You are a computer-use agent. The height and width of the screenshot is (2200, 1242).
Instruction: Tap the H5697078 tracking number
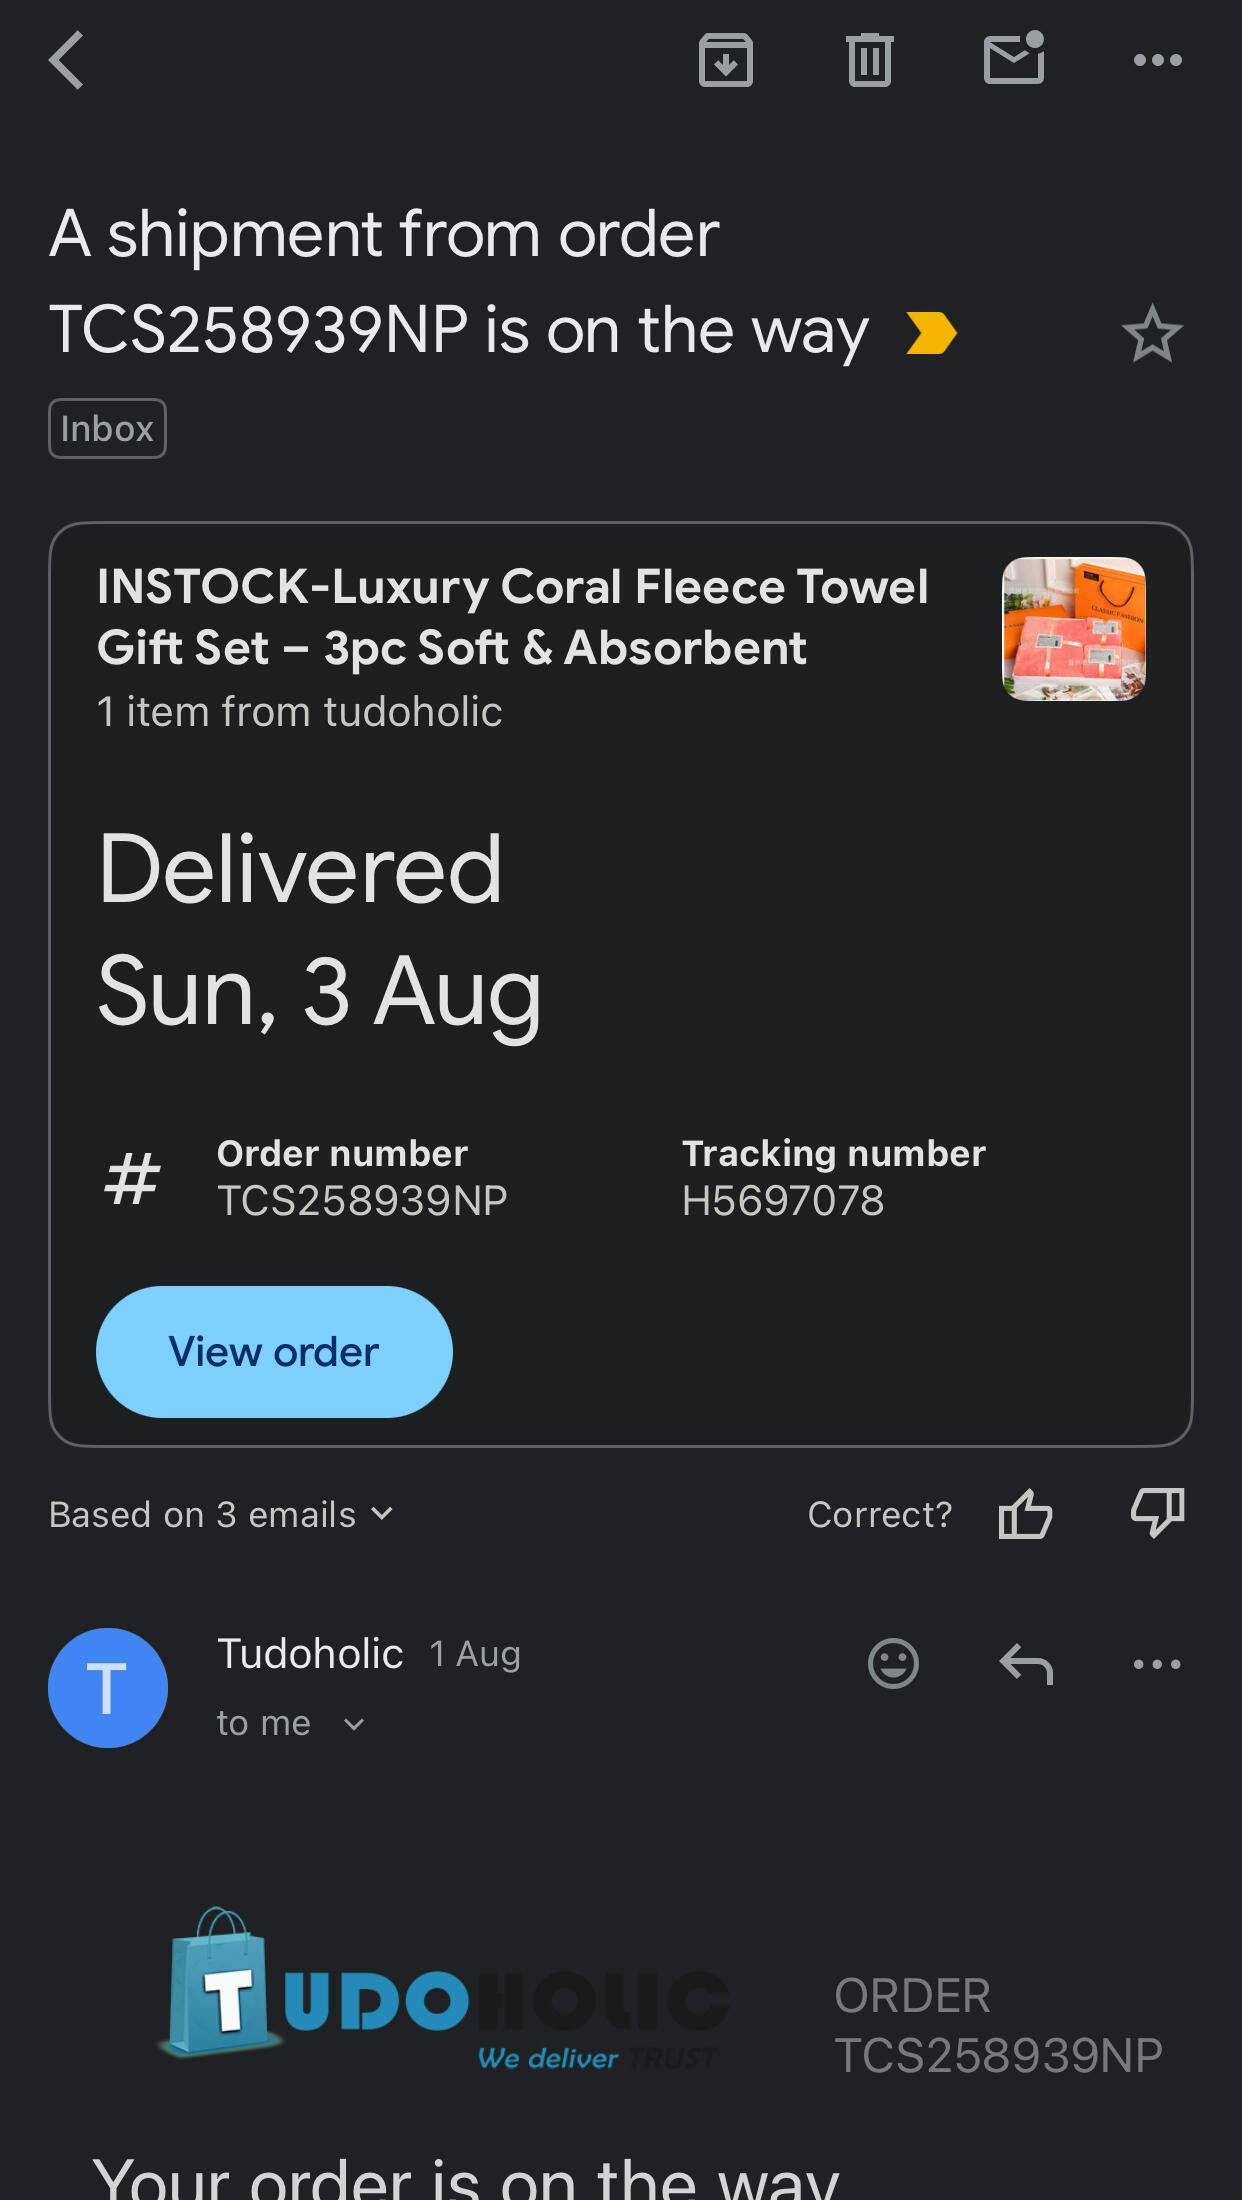[783, 1201]
